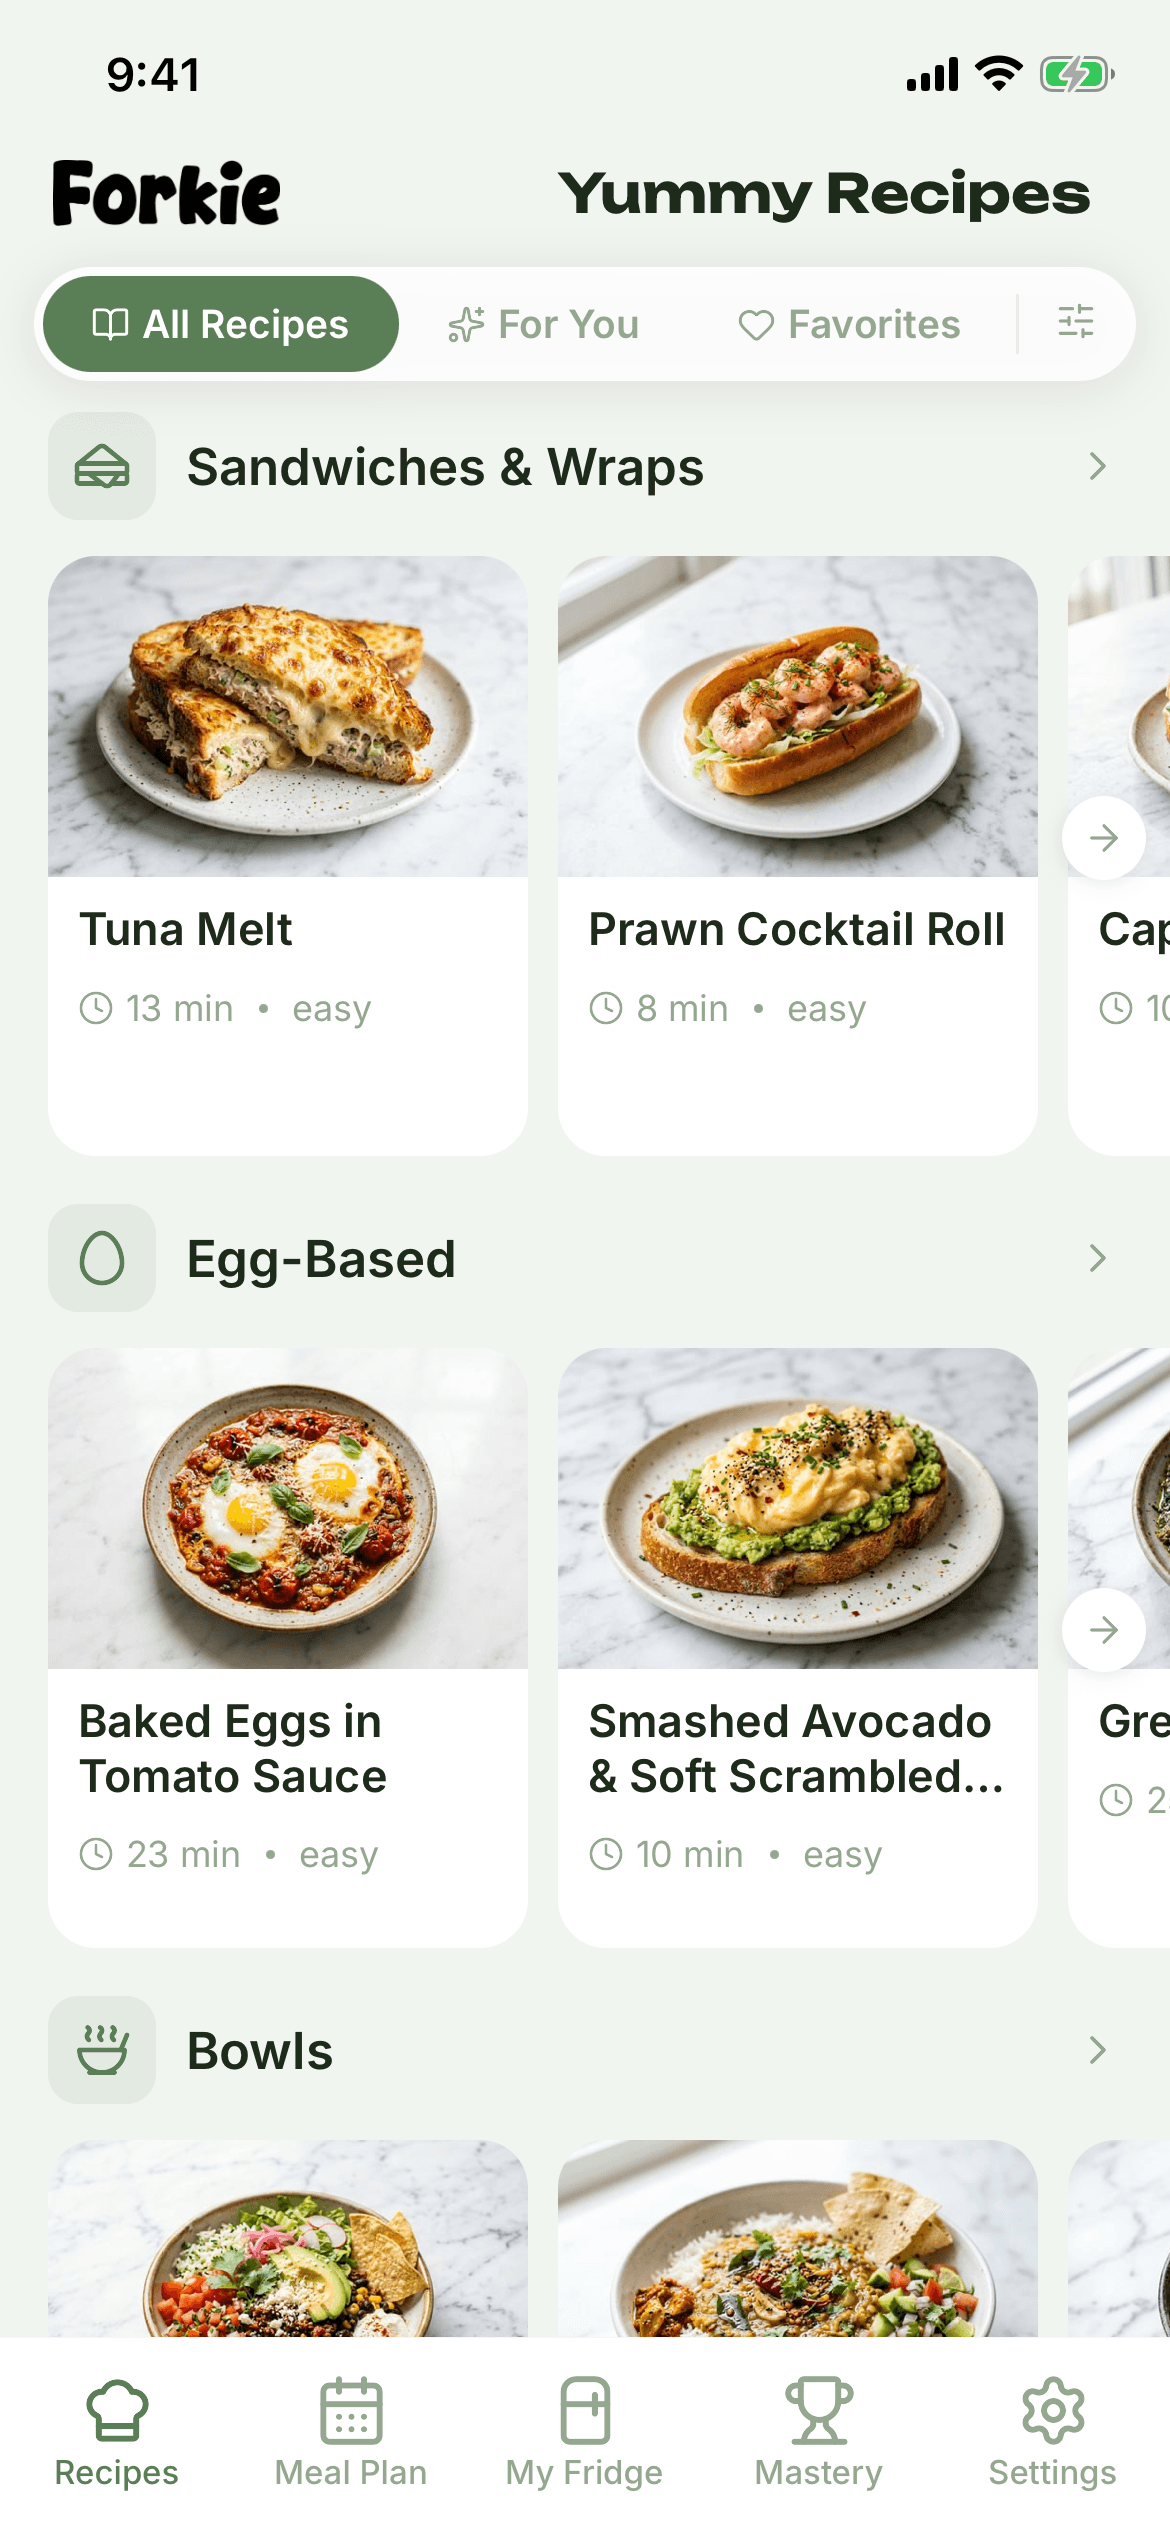
Task: Tap the sandwich icon beside Sandwiches & Wraps
Action: click(101, 466)
